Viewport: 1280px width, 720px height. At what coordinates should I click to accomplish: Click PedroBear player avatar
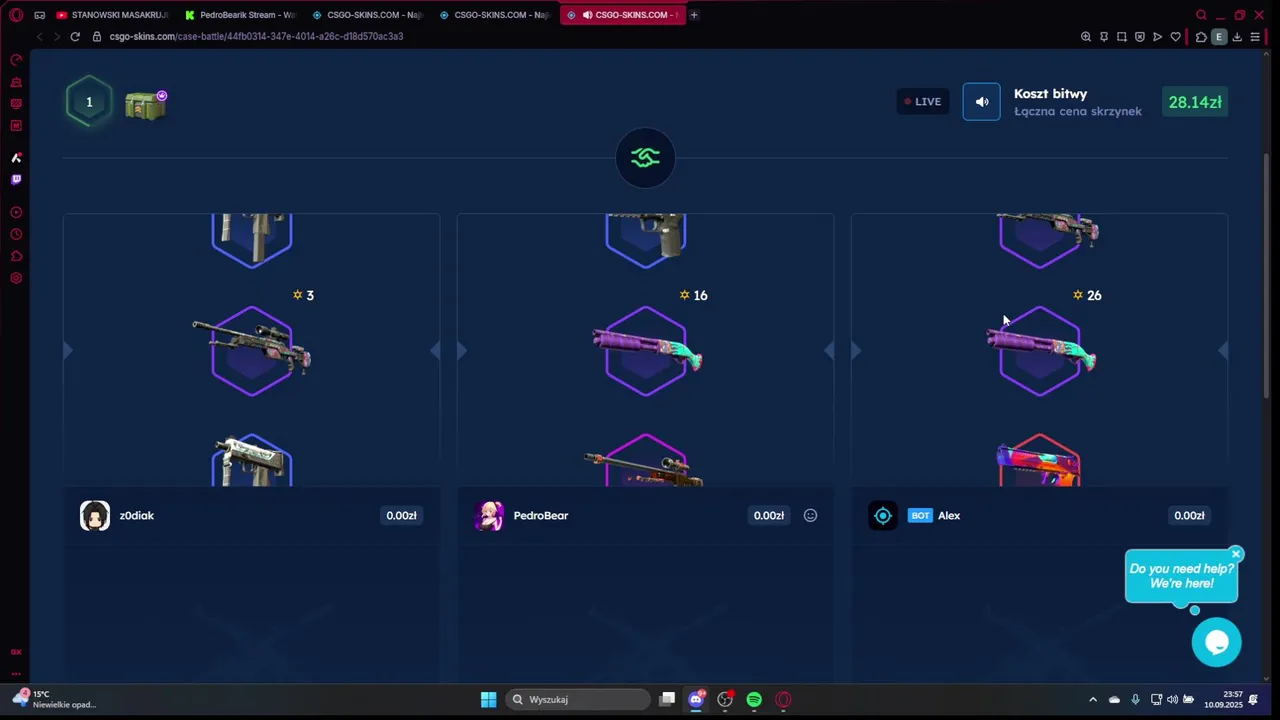(x=489, y=516)
